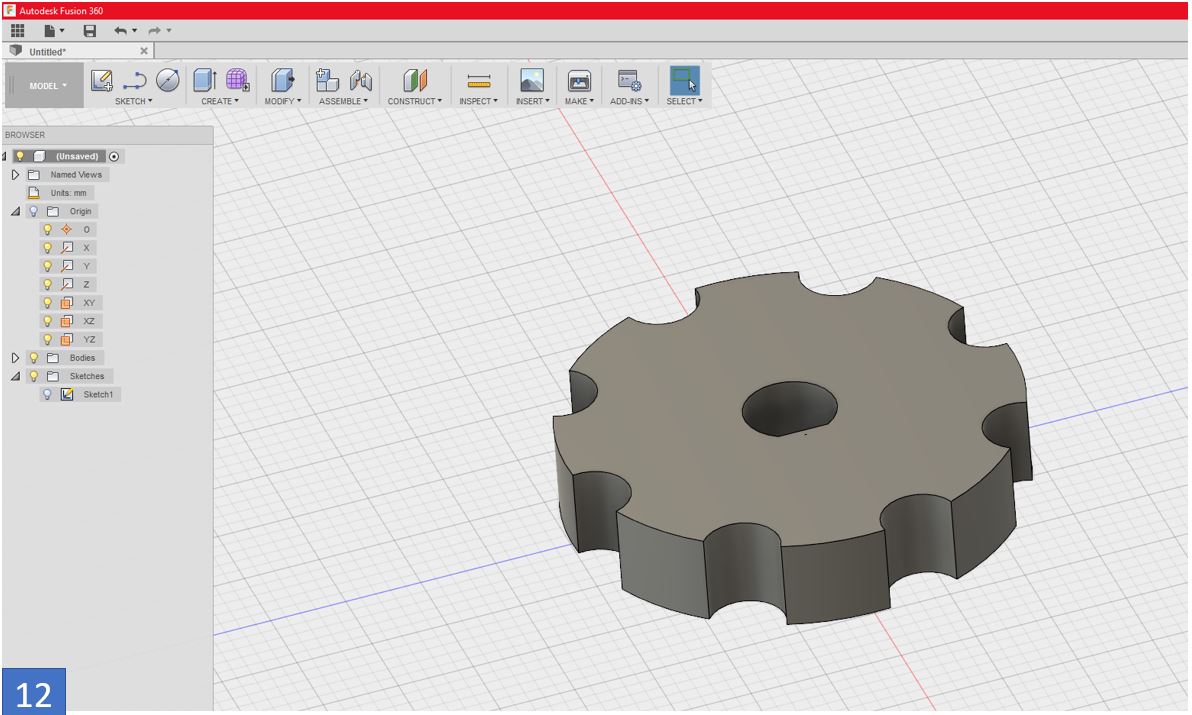
Task: Click the 3D Print make icon
Action: click(x=579, y=81)
